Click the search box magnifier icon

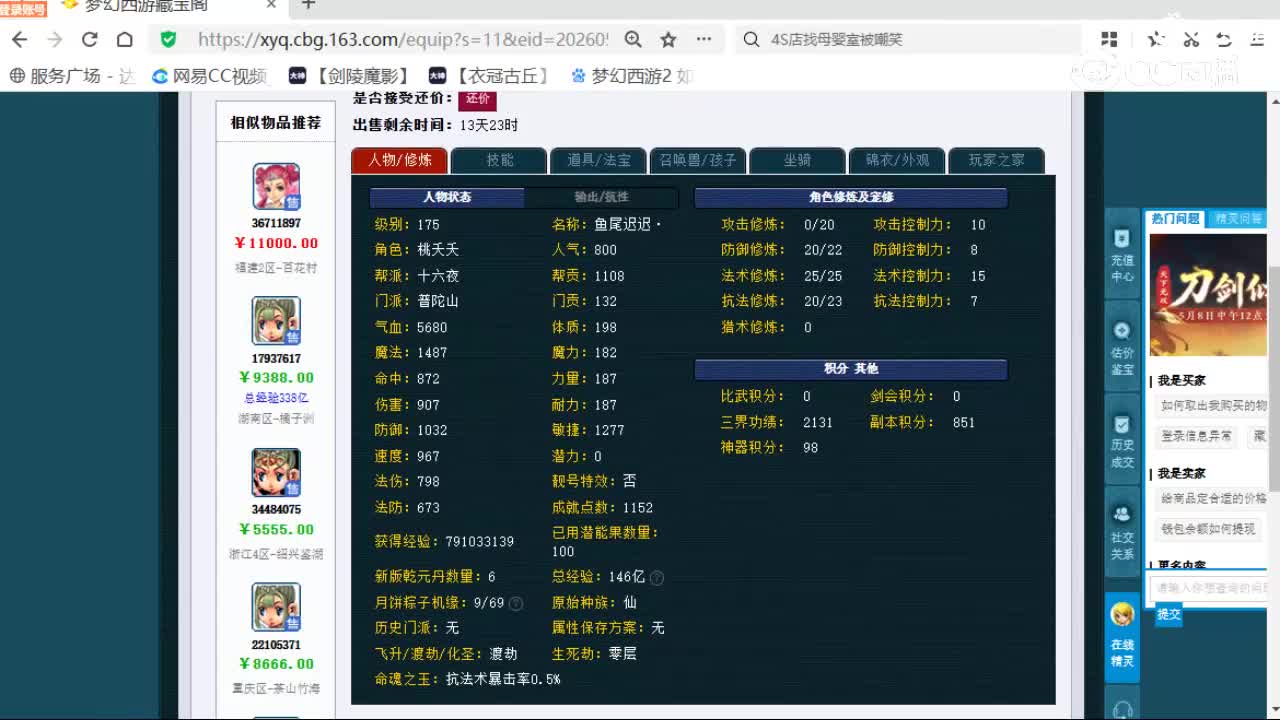751,40
